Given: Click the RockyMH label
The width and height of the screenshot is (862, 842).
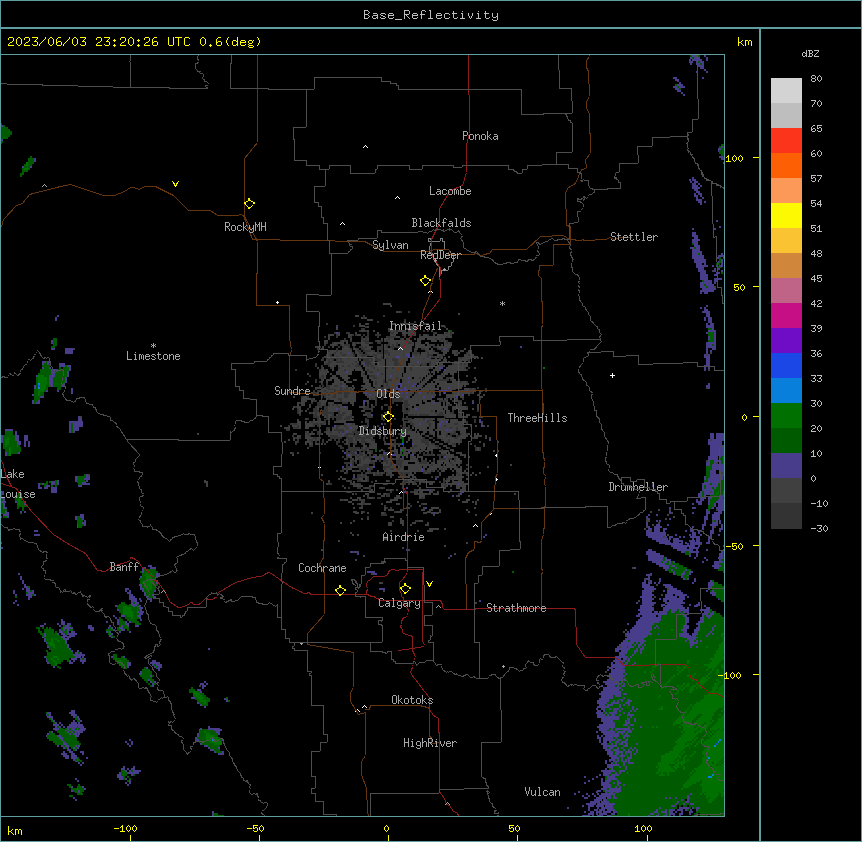Looking at the screenshot, I should click(x=245, y=227).
